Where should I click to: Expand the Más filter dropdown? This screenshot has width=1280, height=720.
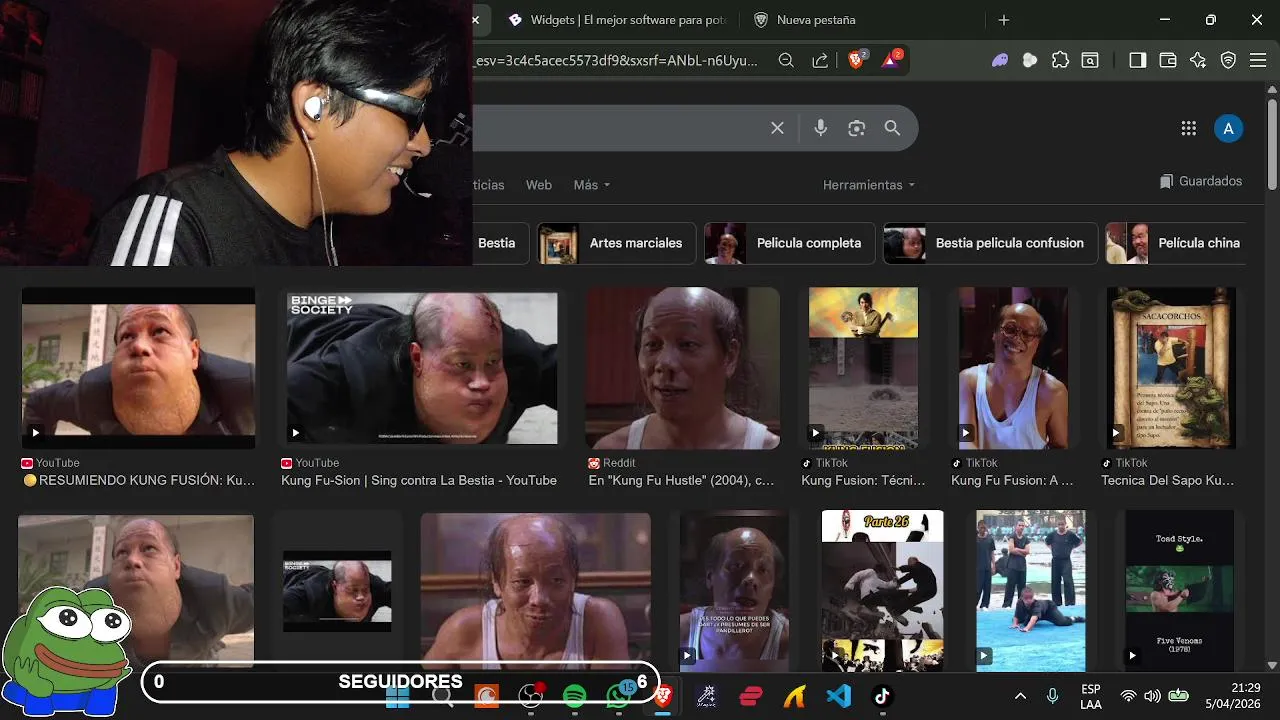[x=592, y=185]
